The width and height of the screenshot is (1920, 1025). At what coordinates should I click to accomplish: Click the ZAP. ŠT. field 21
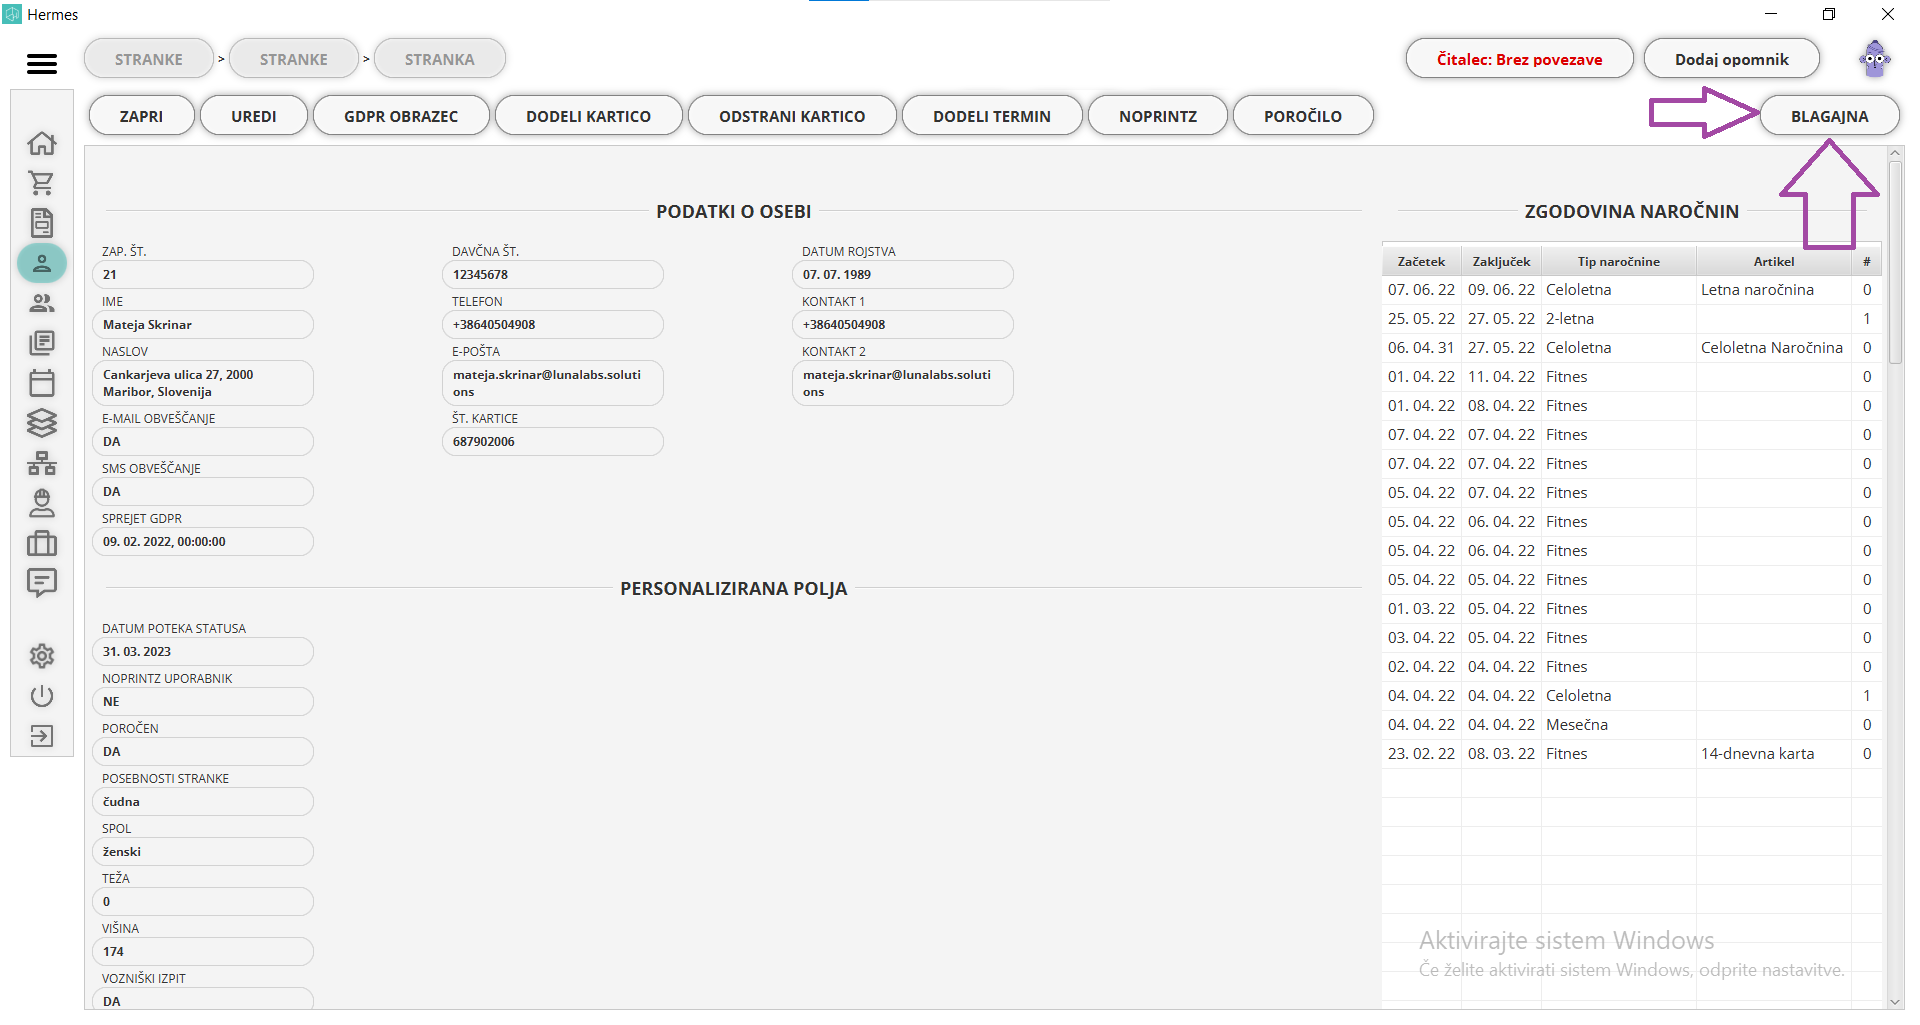pyautogui.click(x=203, y=275)
